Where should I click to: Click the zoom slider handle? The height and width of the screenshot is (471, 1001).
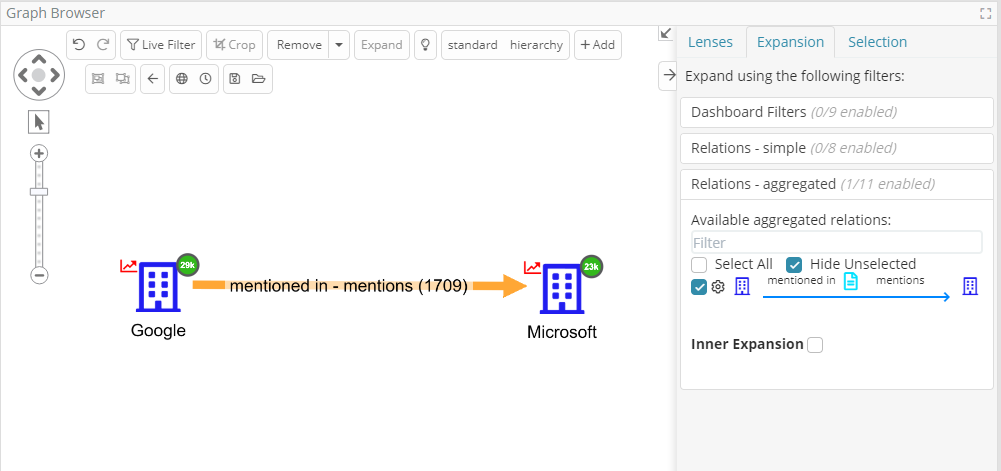point(39,192)
